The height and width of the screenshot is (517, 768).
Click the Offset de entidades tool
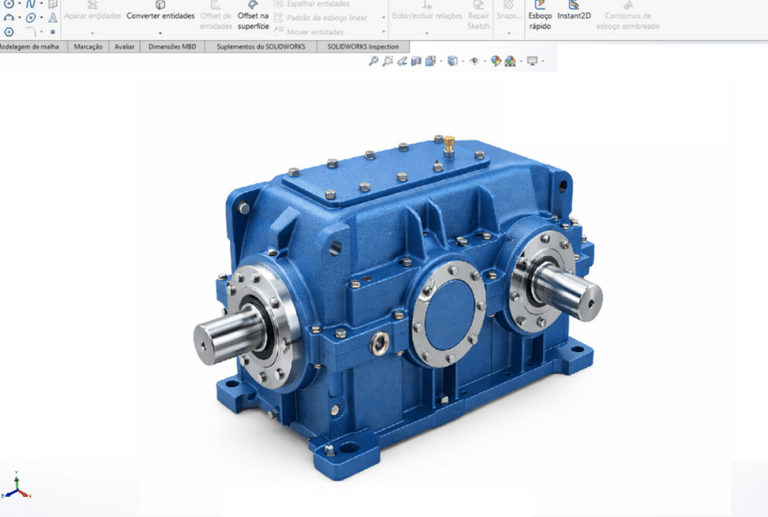[x=216, y=16]
